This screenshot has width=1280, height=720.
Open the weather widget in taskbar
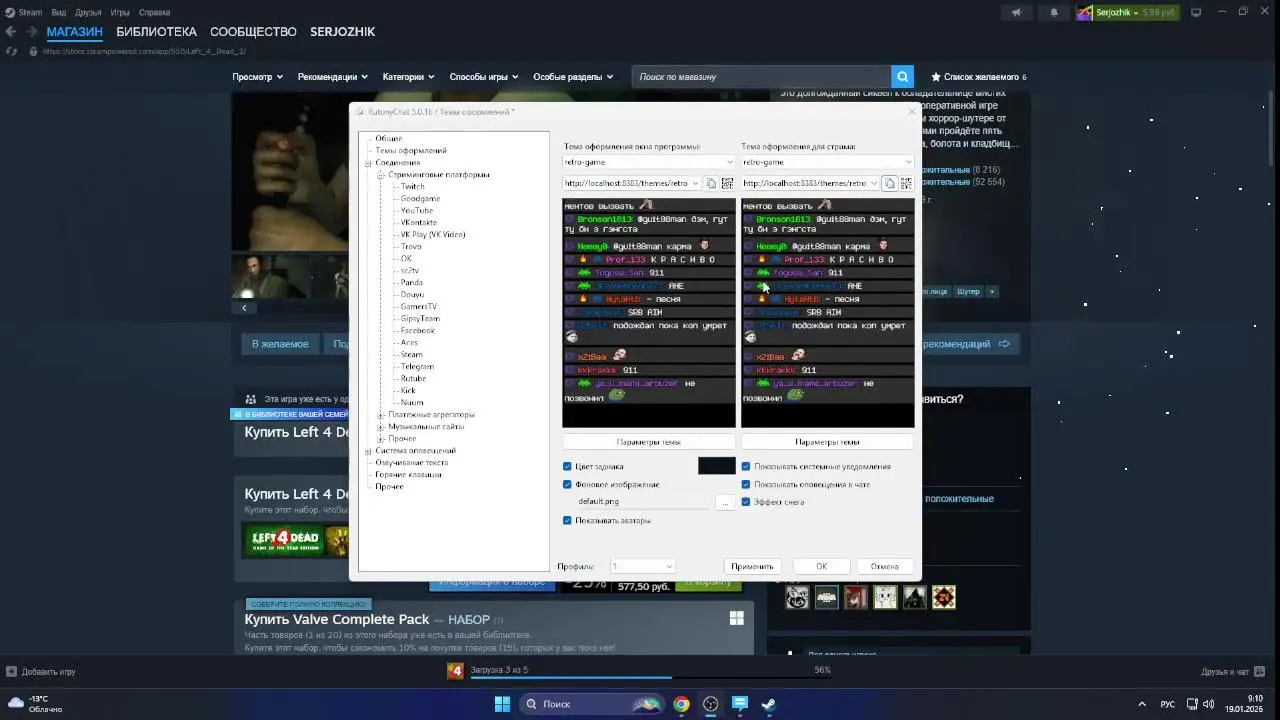tap(36, 704)
